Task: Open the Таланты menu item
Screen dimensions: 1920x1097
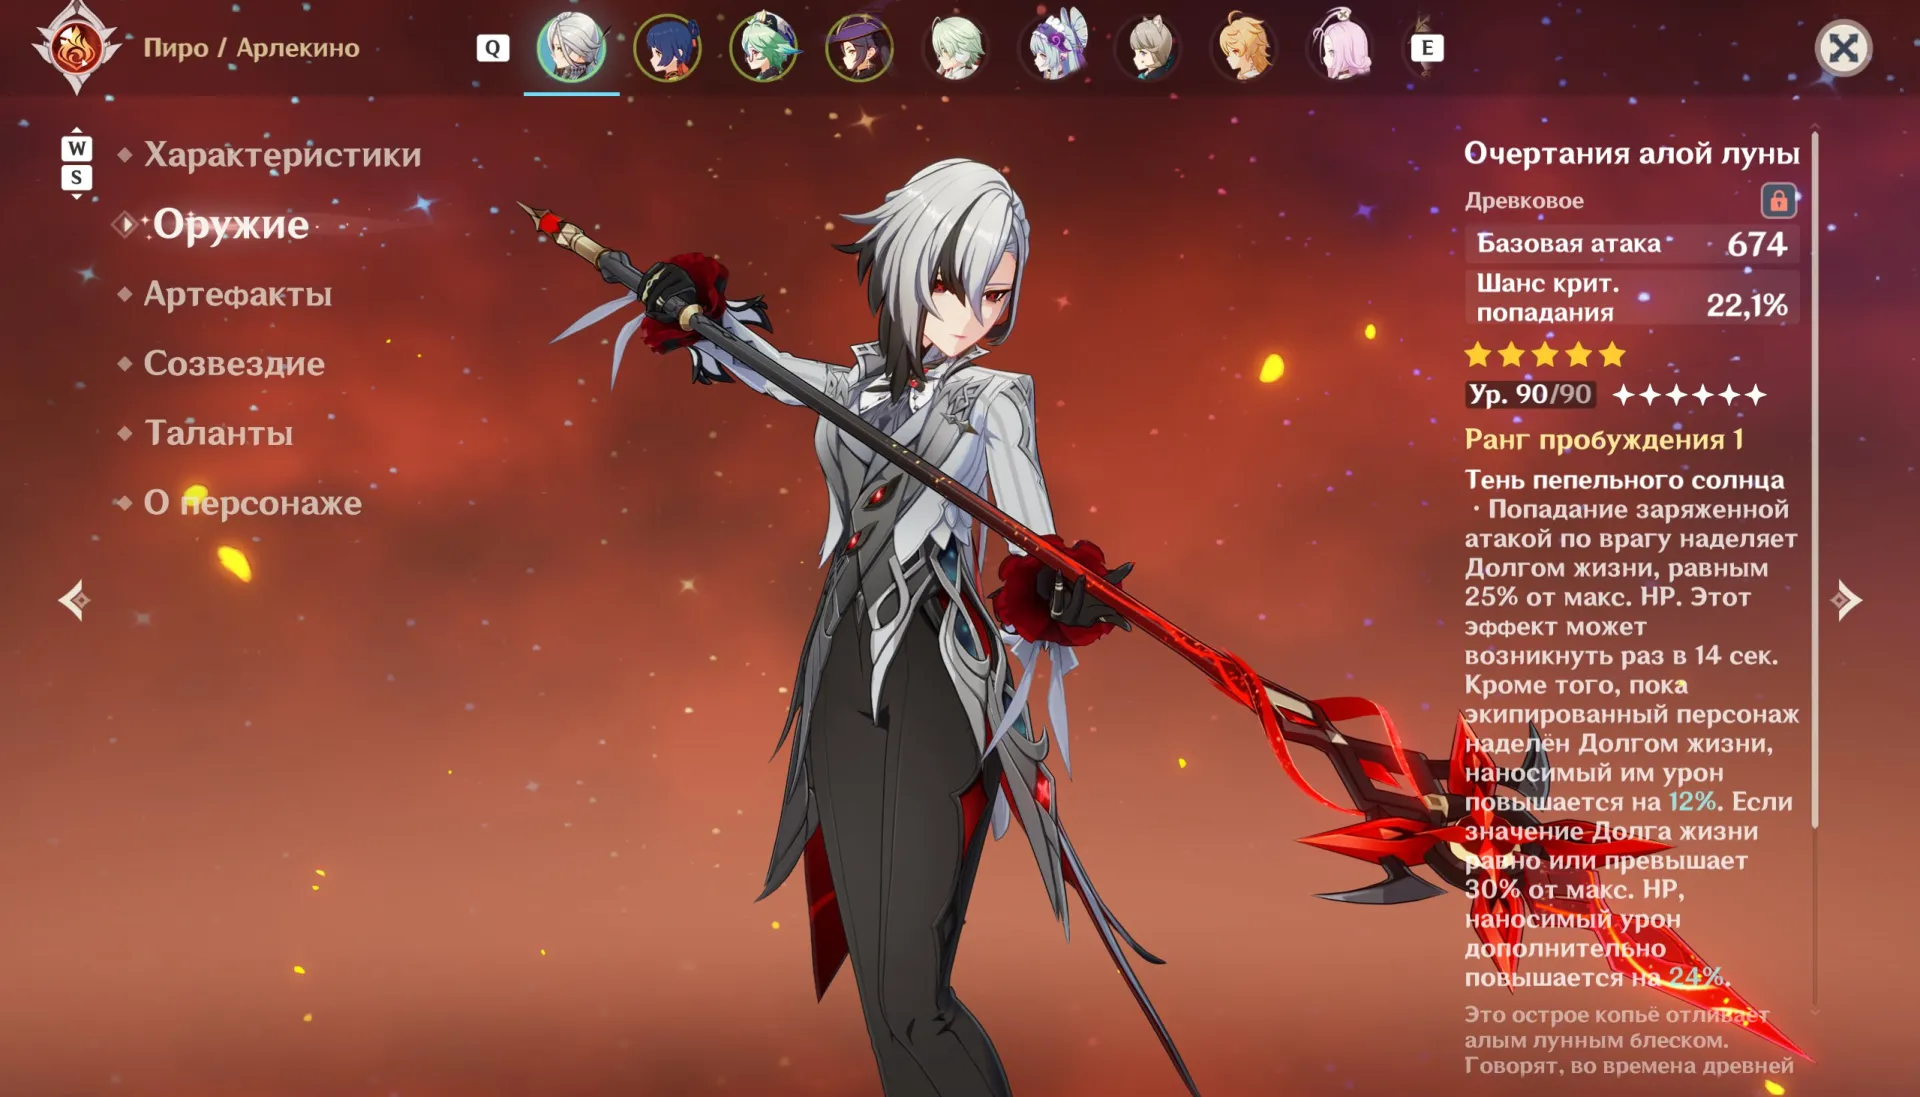Action: (219, 433)
